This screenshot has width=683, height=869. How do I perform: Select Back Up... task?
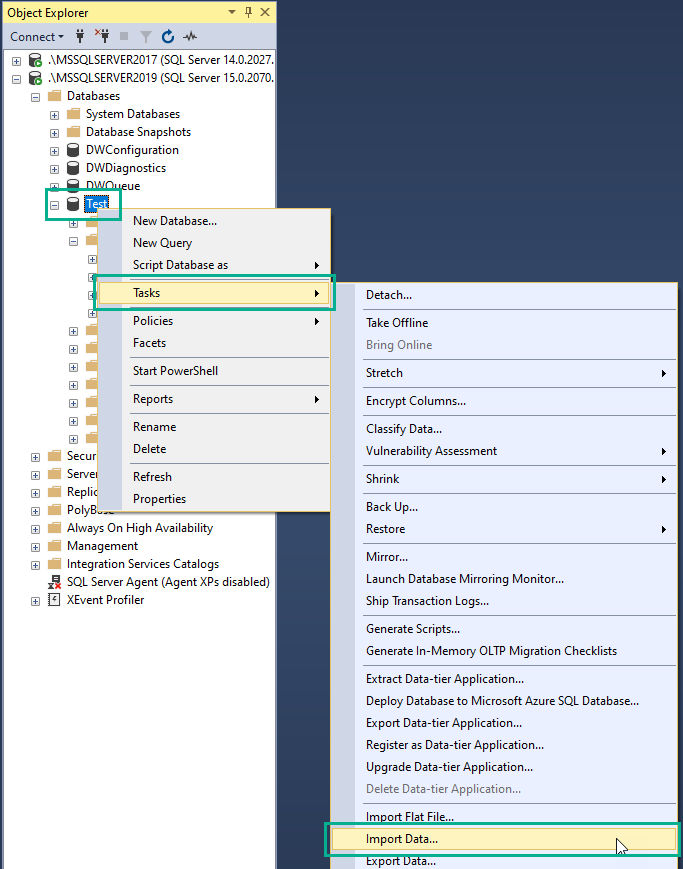[503, 507]
